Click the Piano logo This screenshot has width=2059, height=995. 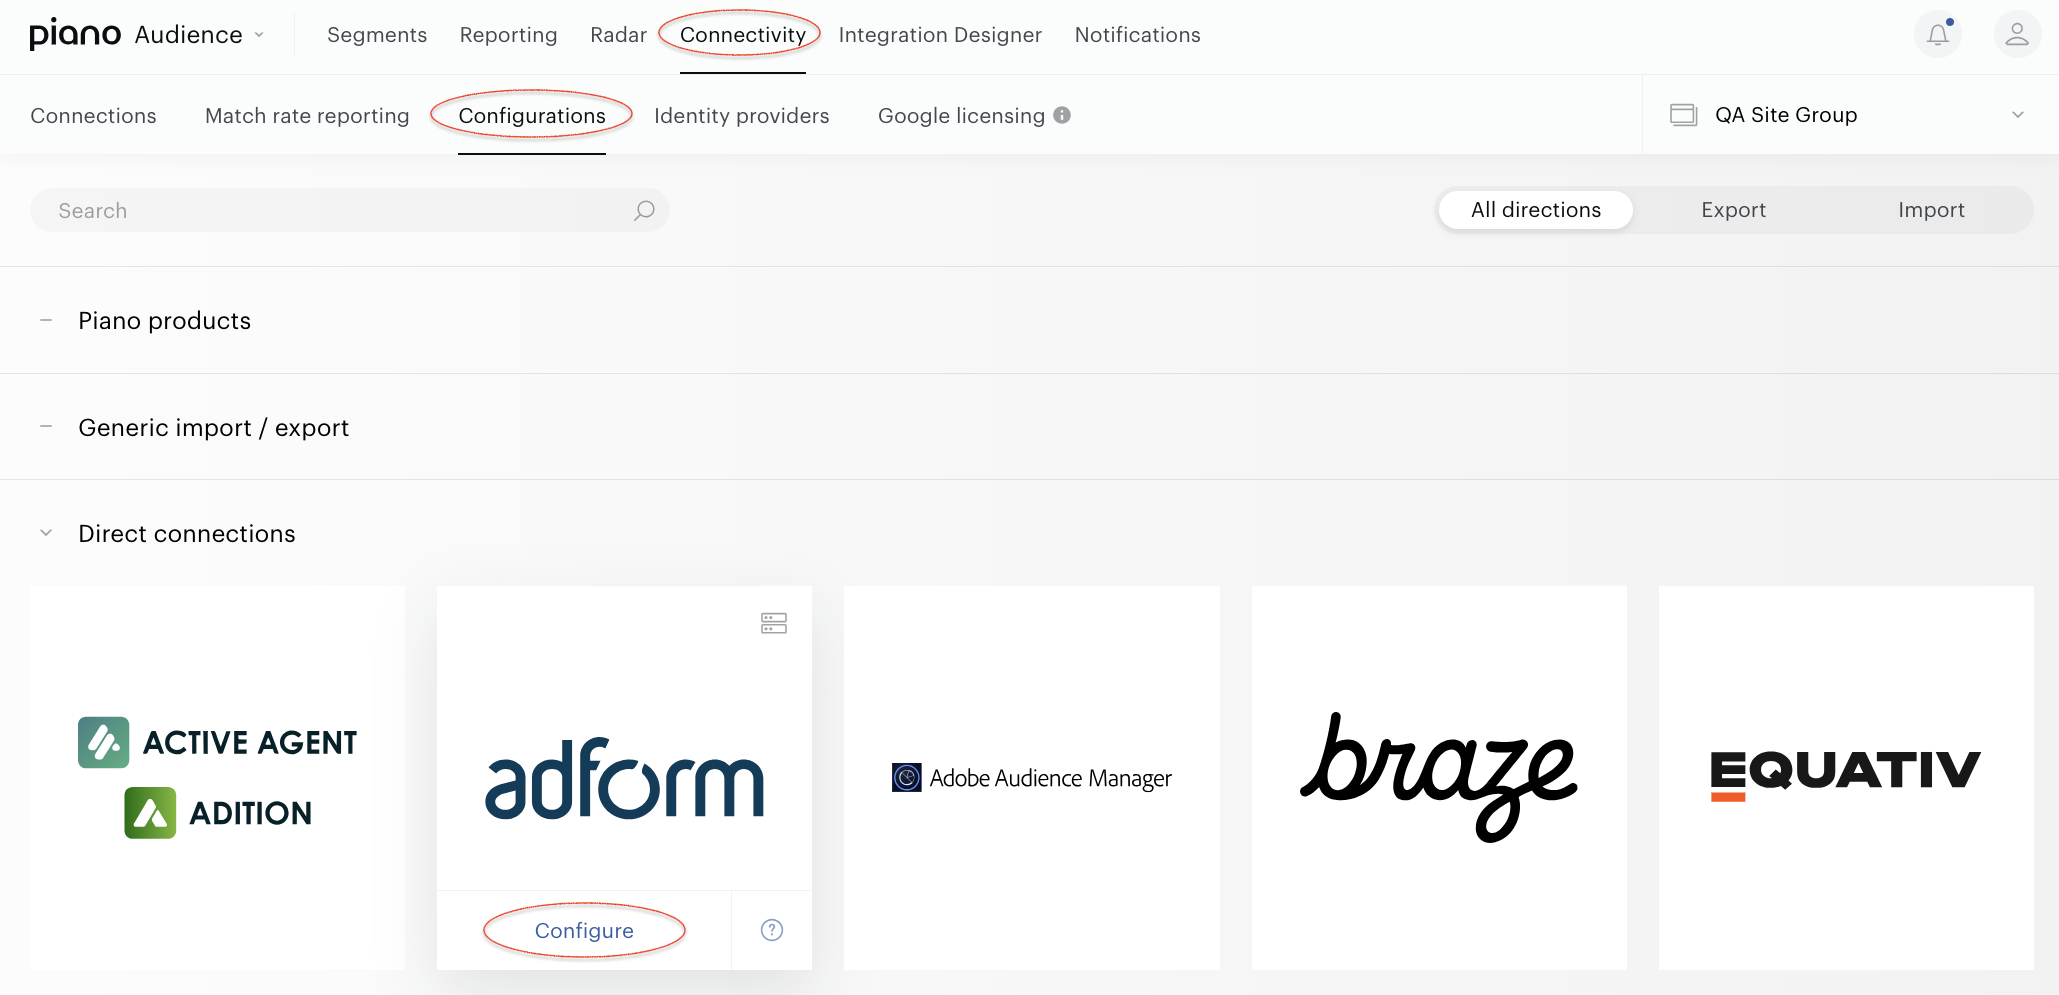pyautogui.click(x=75, y=34)
